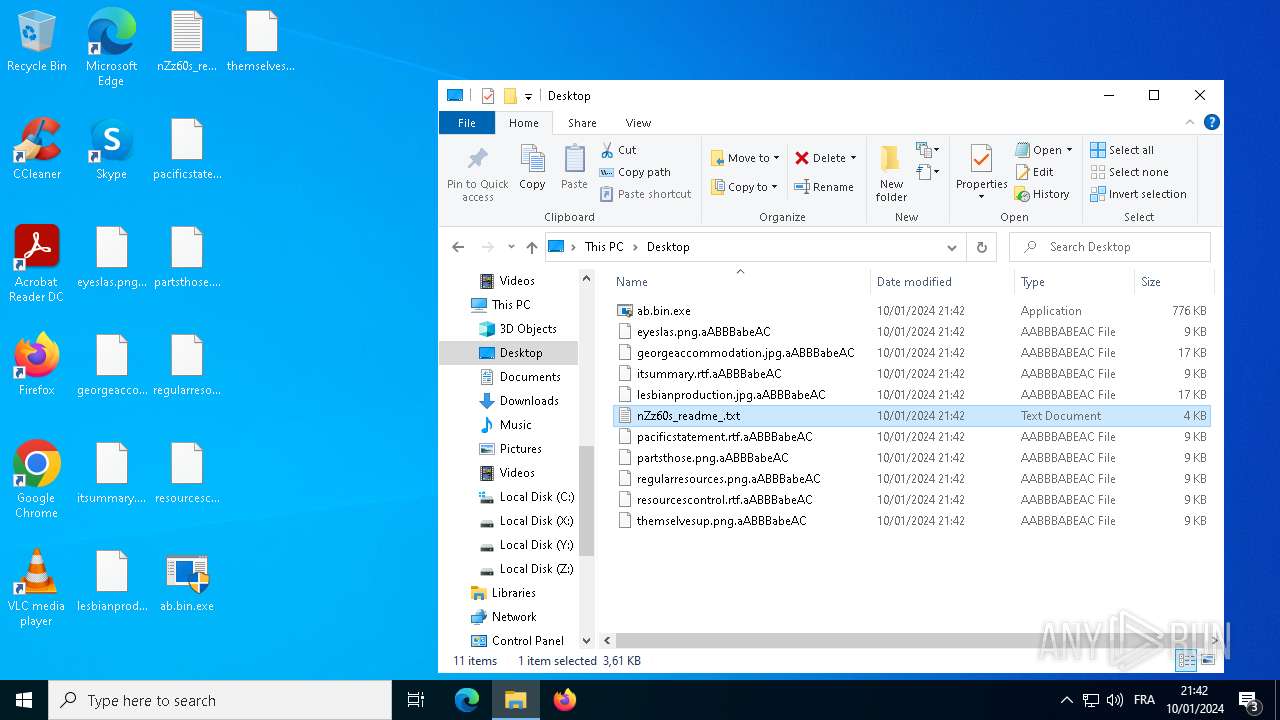Switch to Large icons view icon
The width and height of the screenshot is (1280, 720).
point(1208,660)
